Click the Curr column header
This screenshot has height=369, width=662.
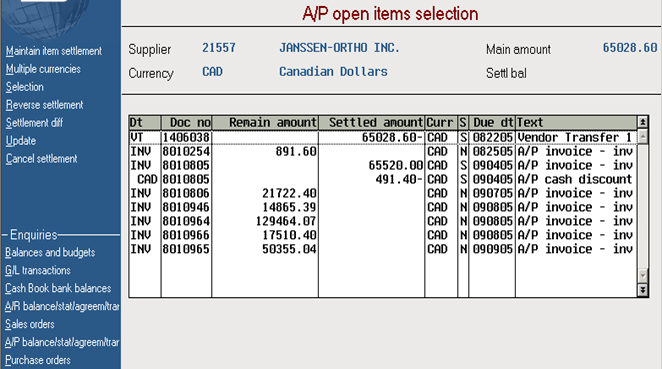441,122
